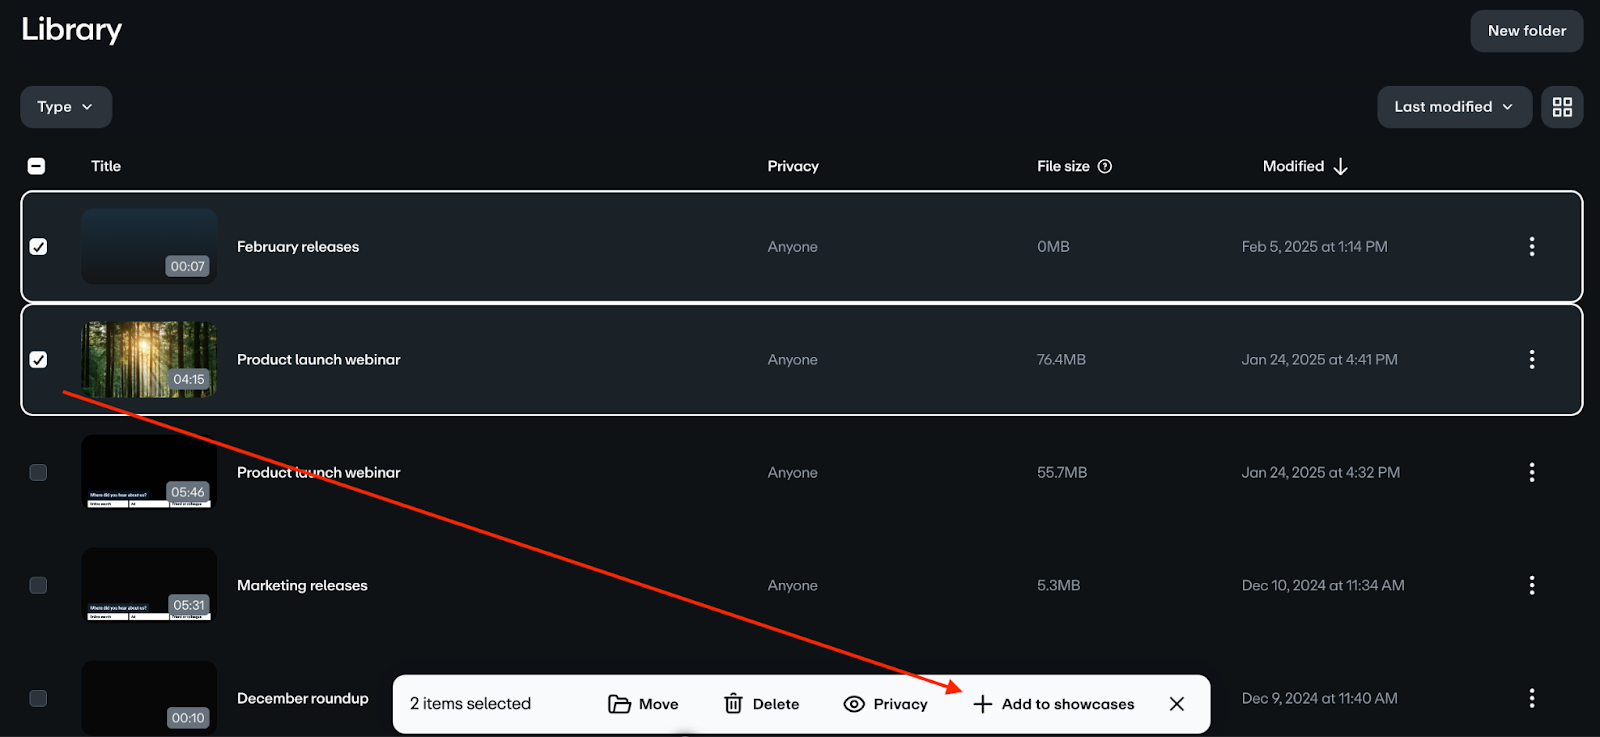Open the Last modified sort dropdown
Viewport: 1600px width, 737px height.
[x=1453, y=107]
